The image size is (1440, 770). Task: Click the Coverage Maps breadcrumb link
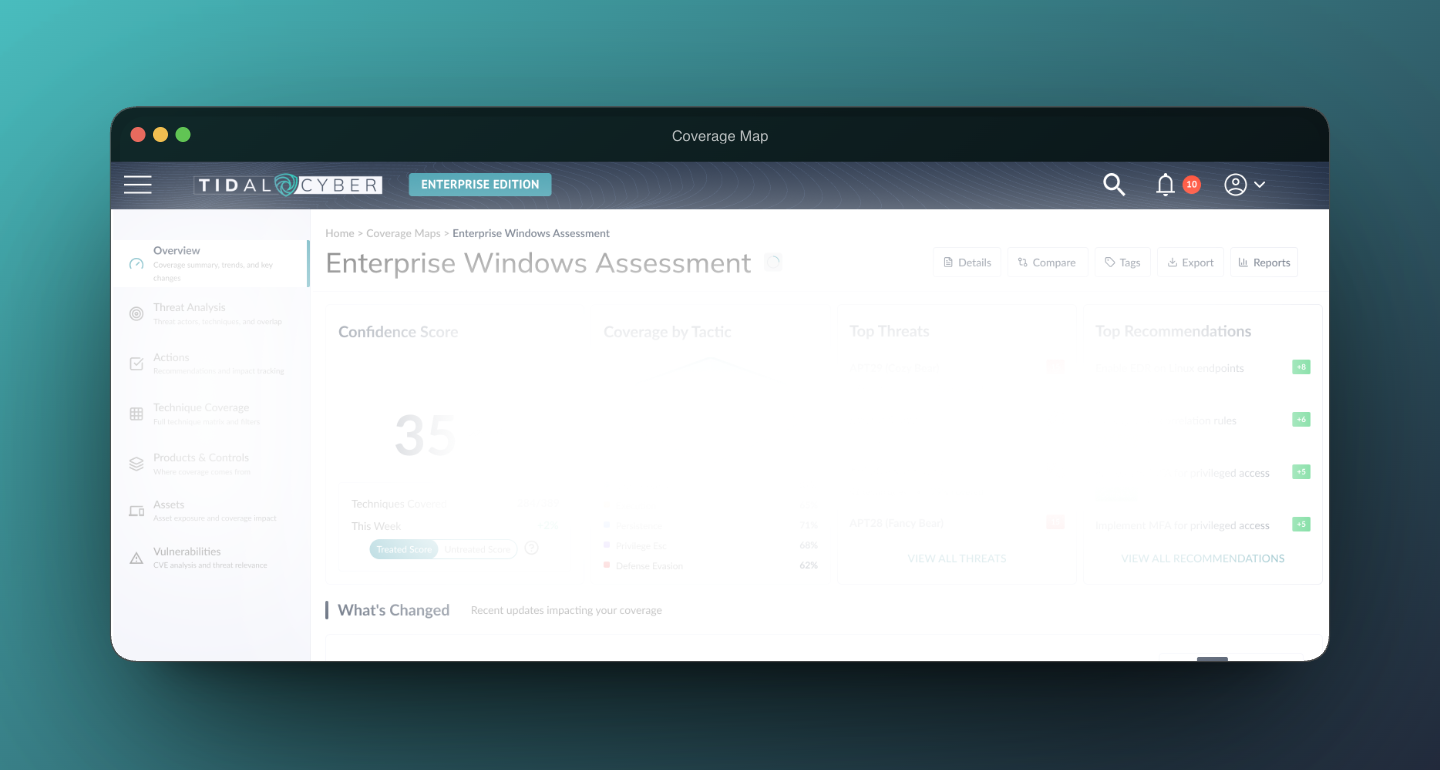(x=403, y=233)
